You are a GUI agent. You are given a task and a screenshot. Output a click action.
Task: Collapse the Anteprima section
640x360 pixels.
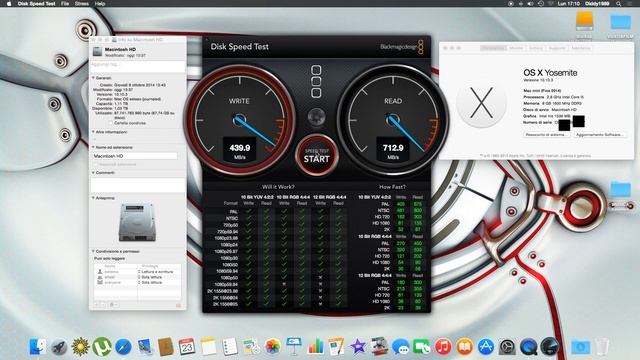[93, 198]
